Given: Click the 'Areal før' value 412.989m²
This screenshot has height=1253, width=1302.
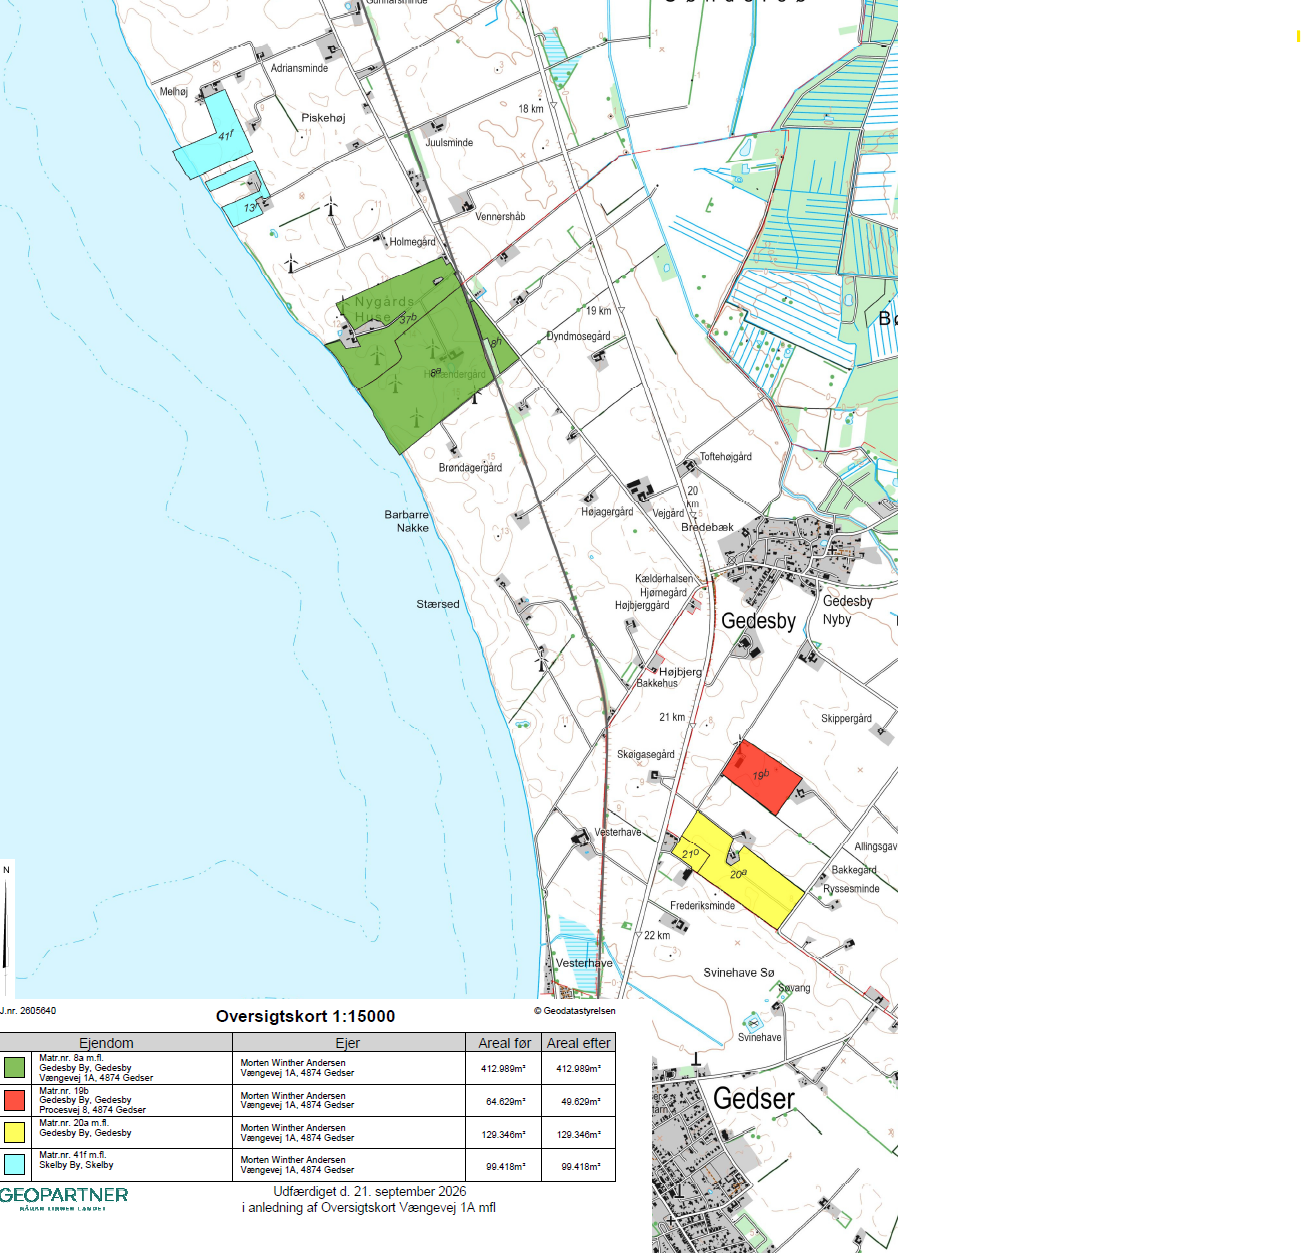Looking at the screenshot, I should 503,1068.
